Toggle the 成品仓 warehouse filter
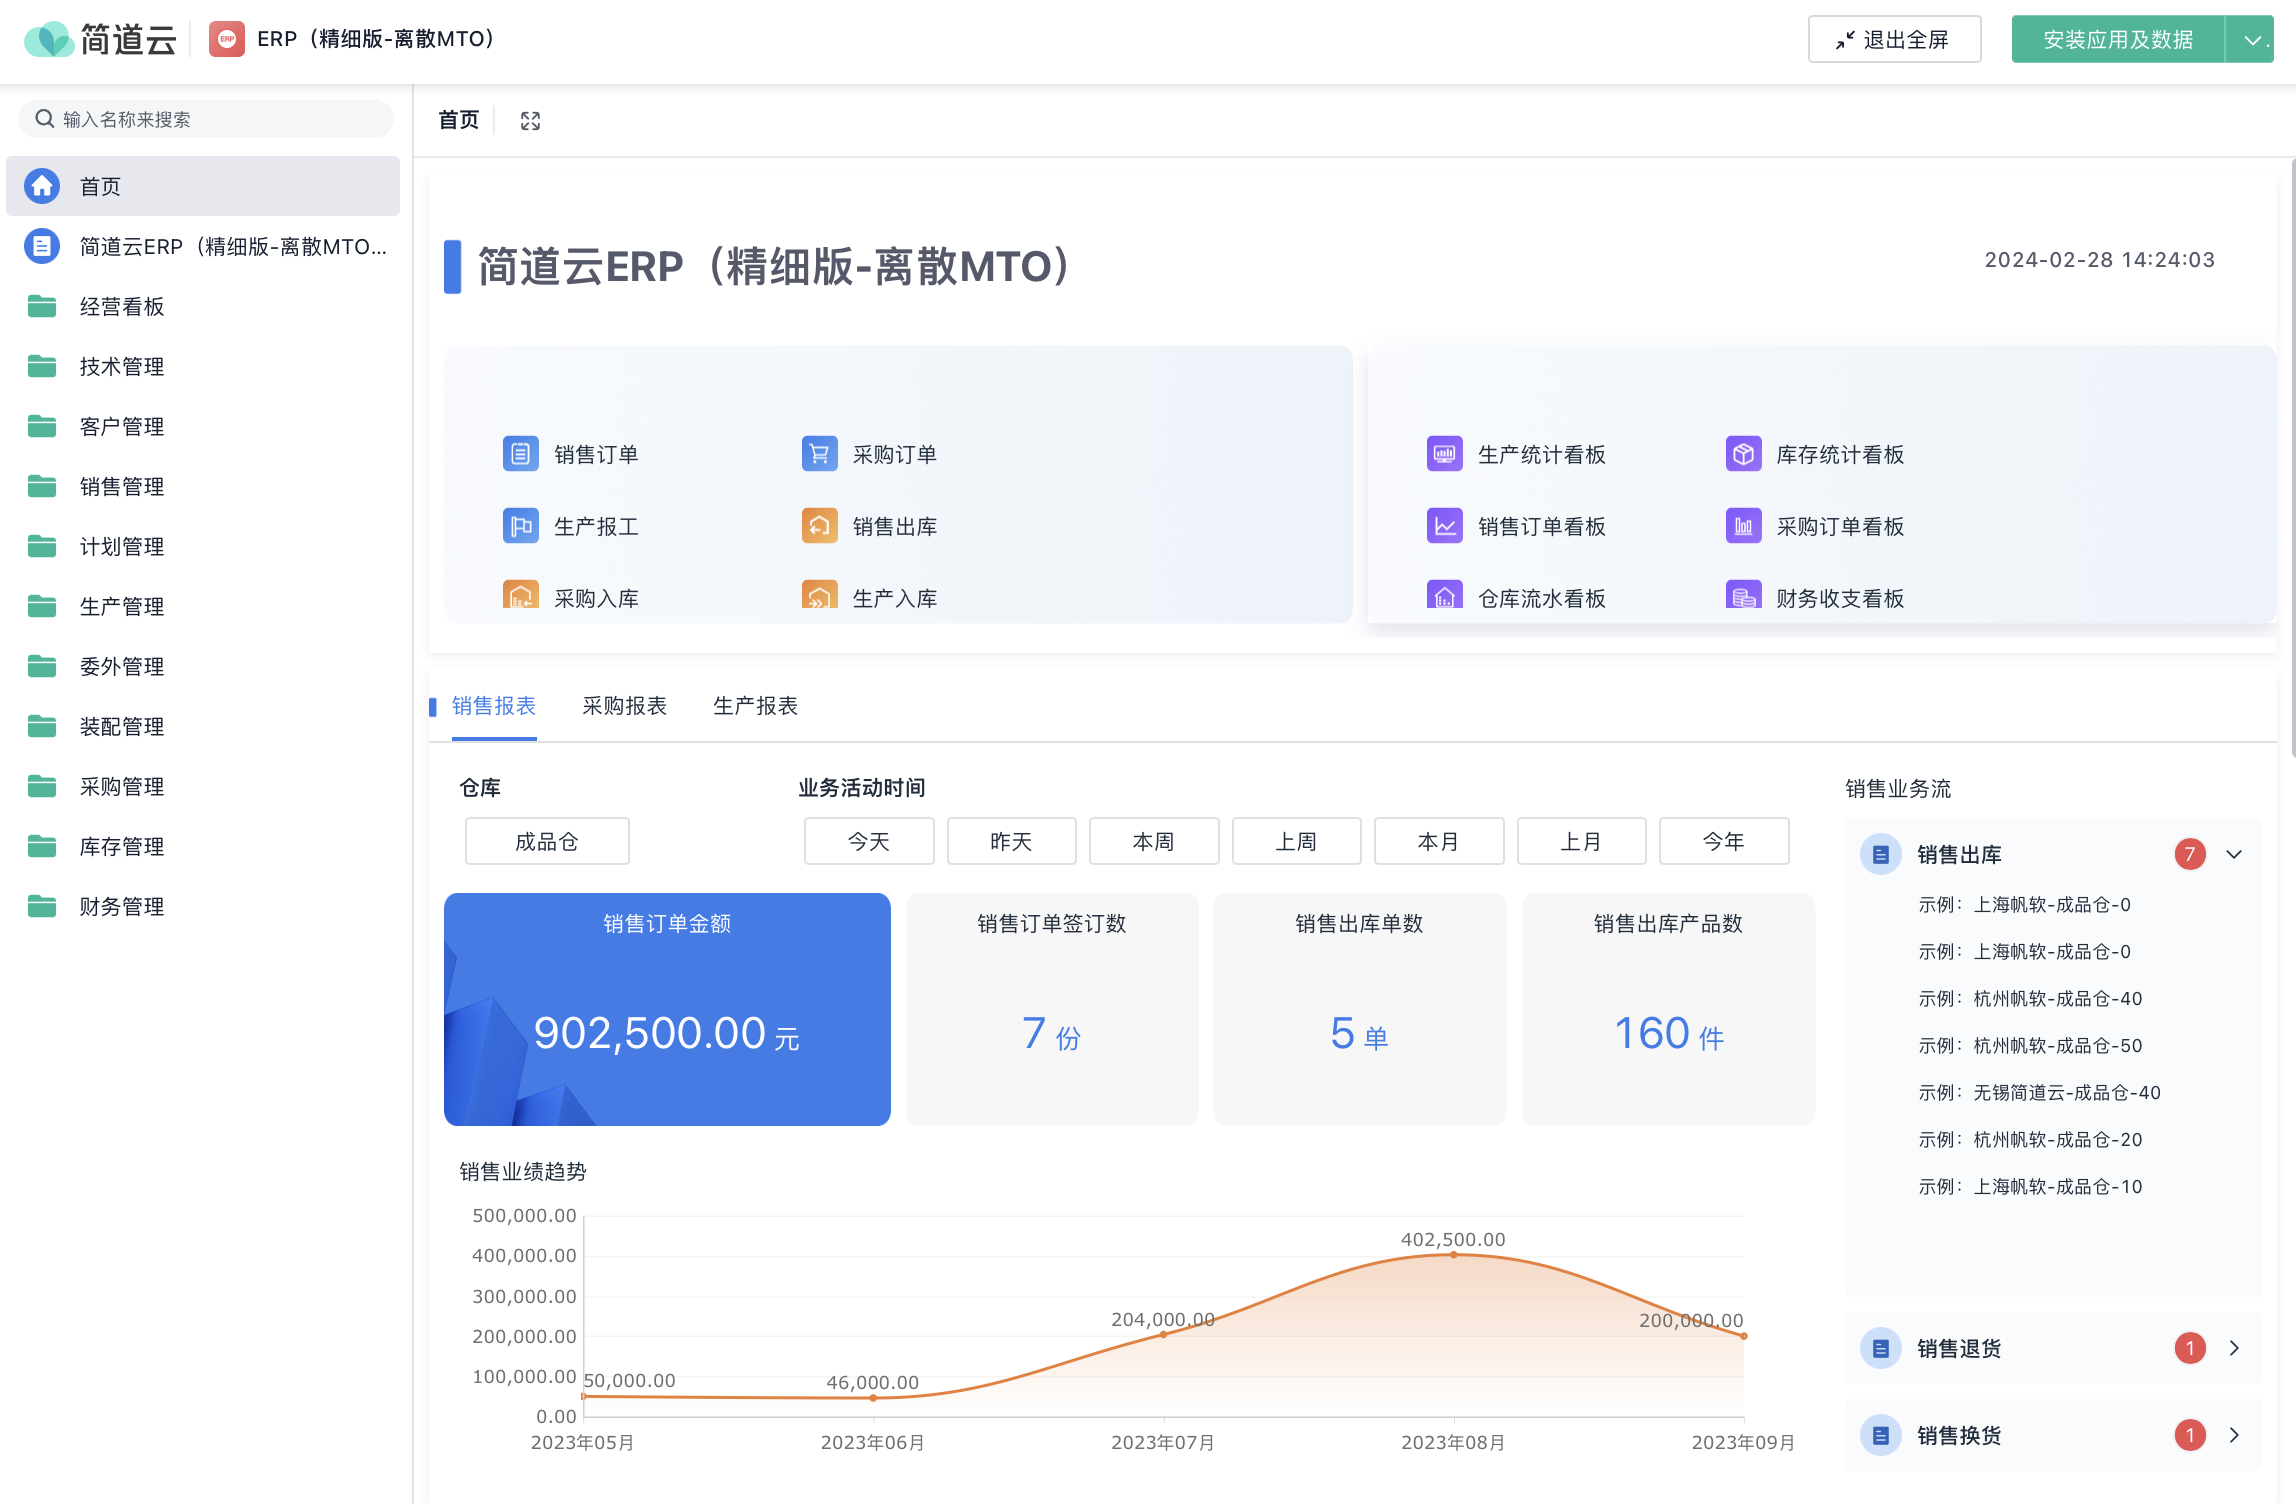 (546, 841)
